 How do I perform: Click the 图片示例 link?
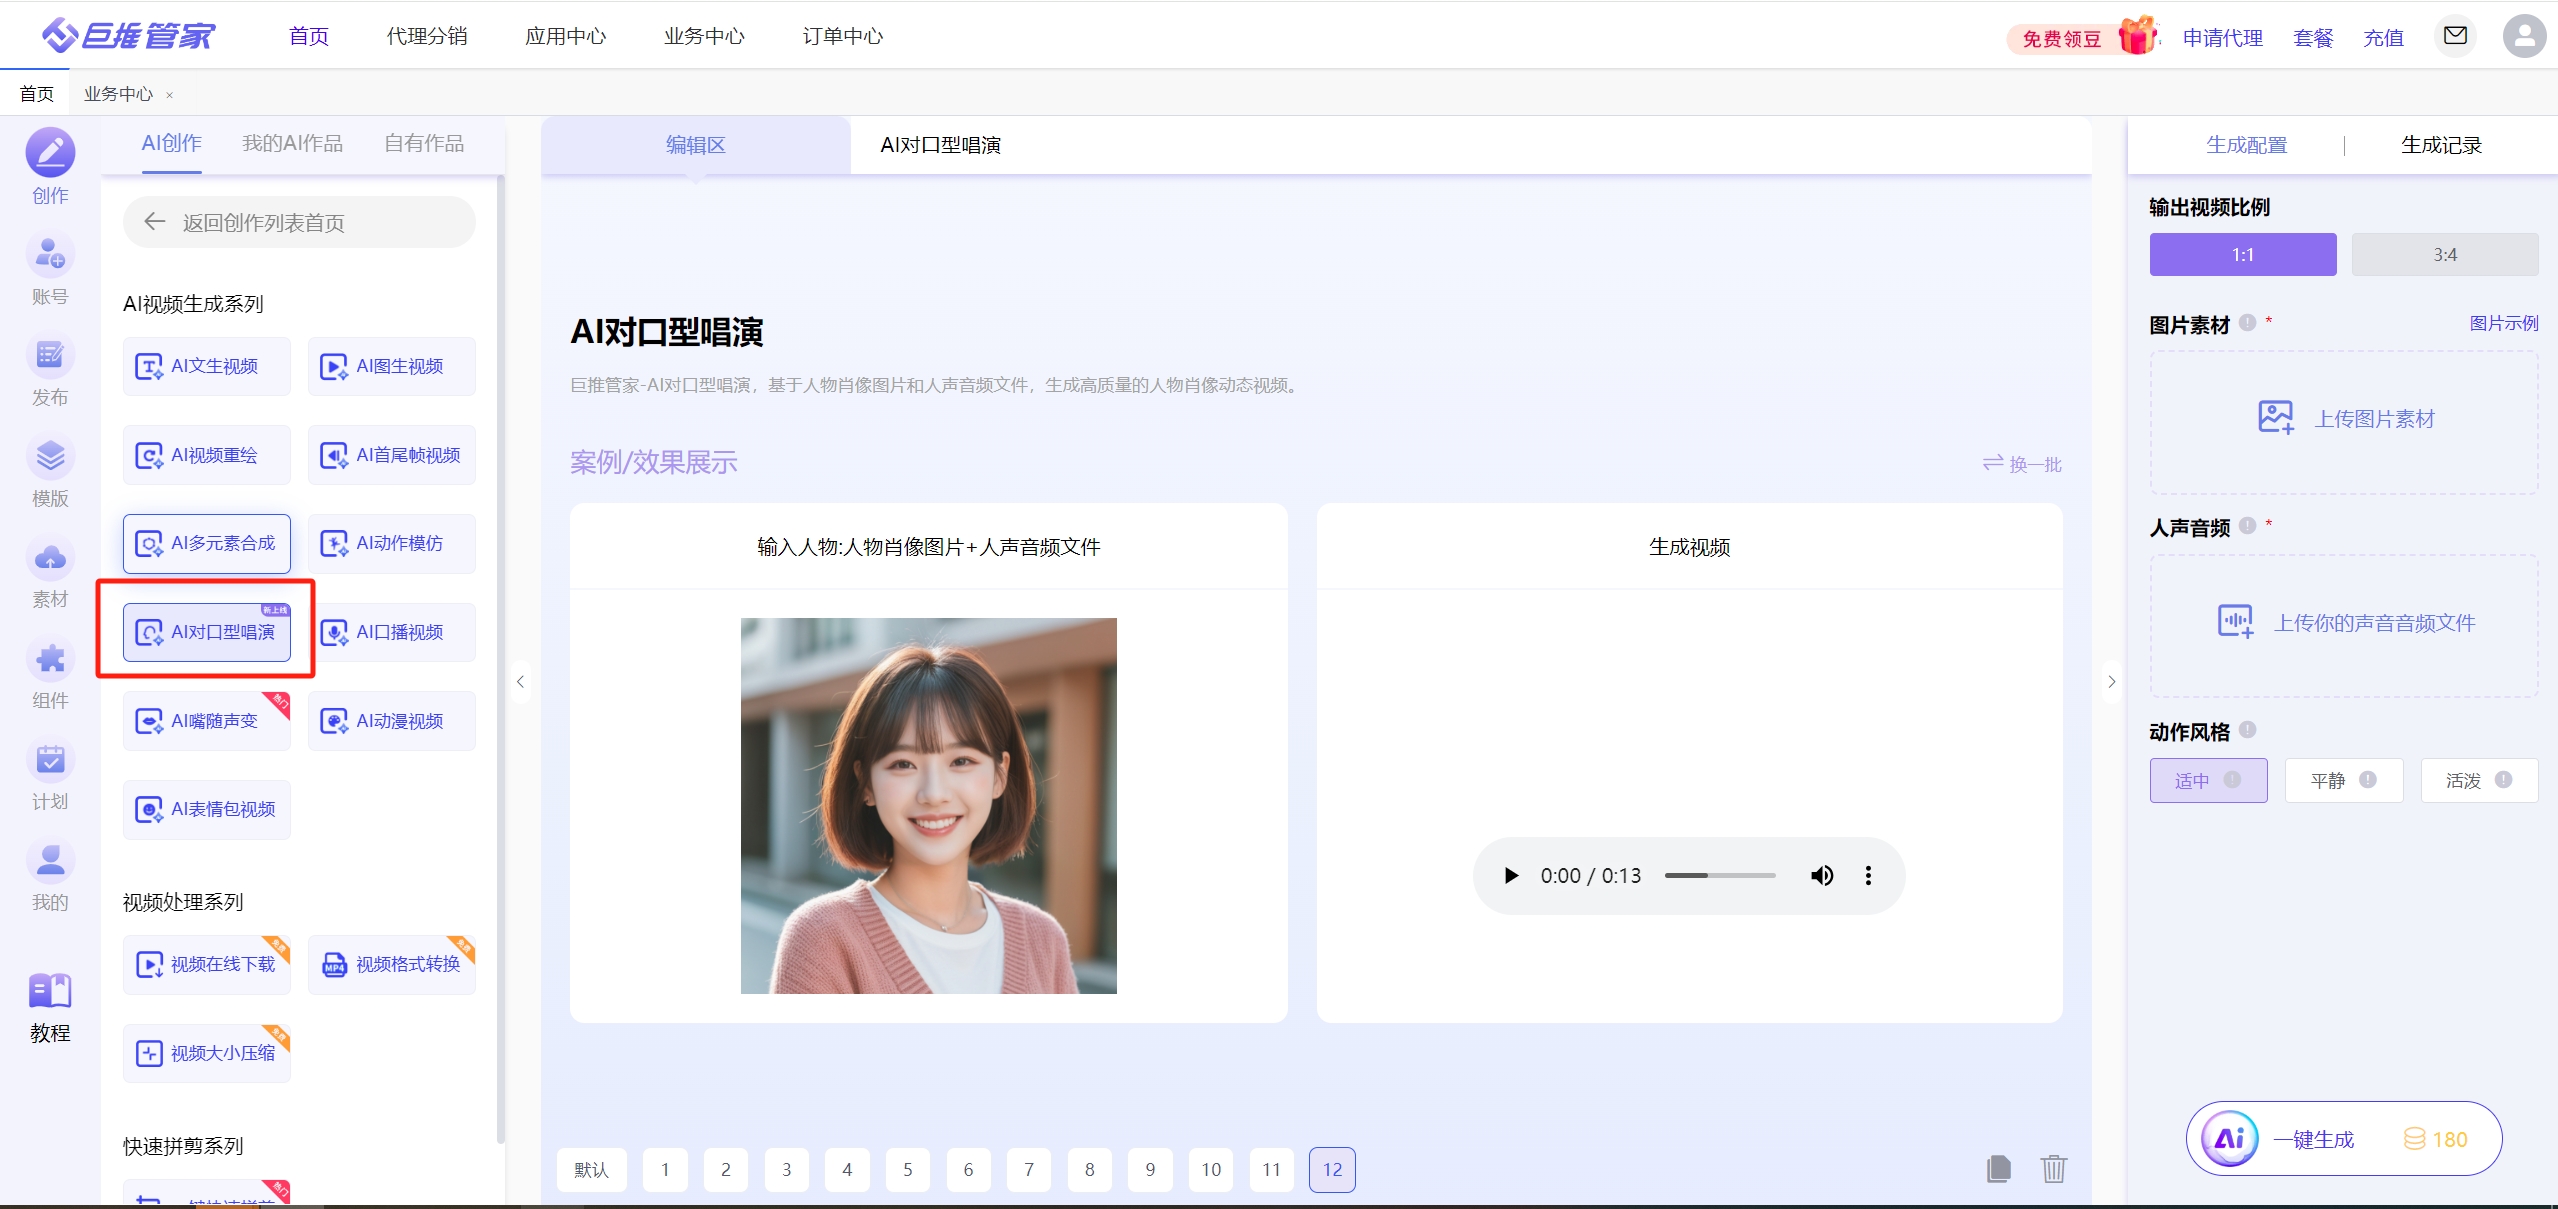(2503, 323)
